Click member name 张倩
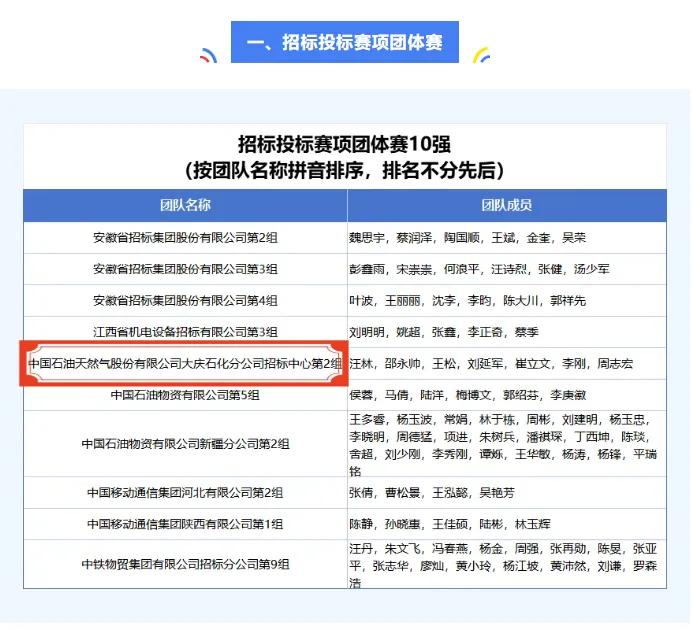 pyautogui.click(x=361, y=493)
